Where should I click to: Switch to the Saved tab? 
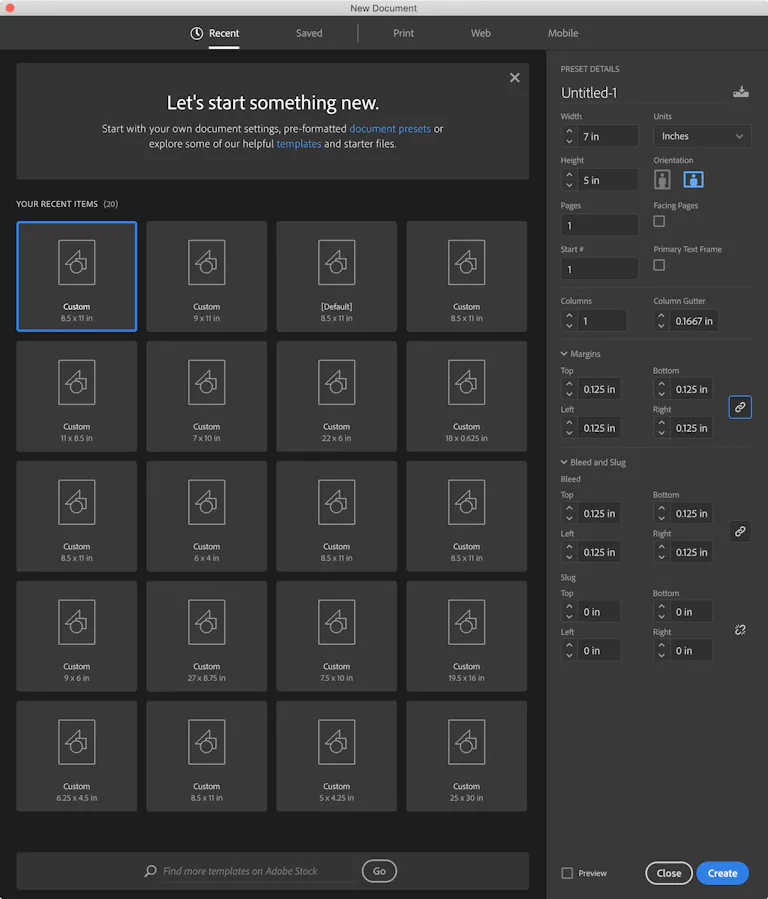[309, 33]
